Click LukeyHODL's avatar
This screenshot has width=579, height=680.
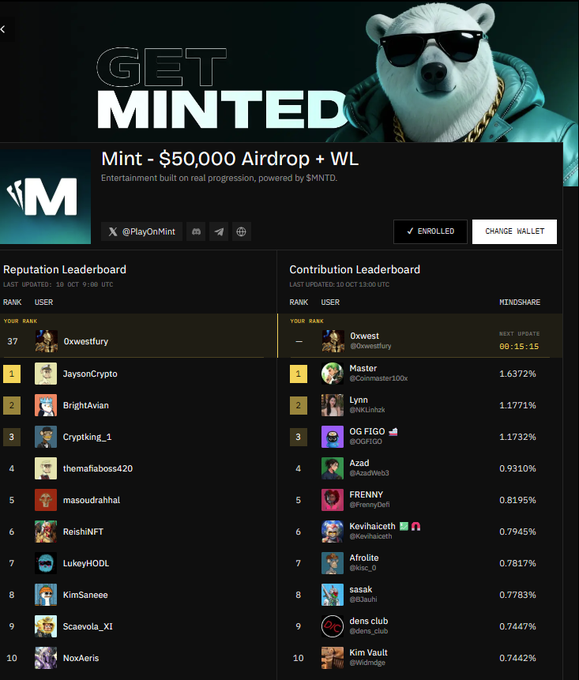[46, 563]
